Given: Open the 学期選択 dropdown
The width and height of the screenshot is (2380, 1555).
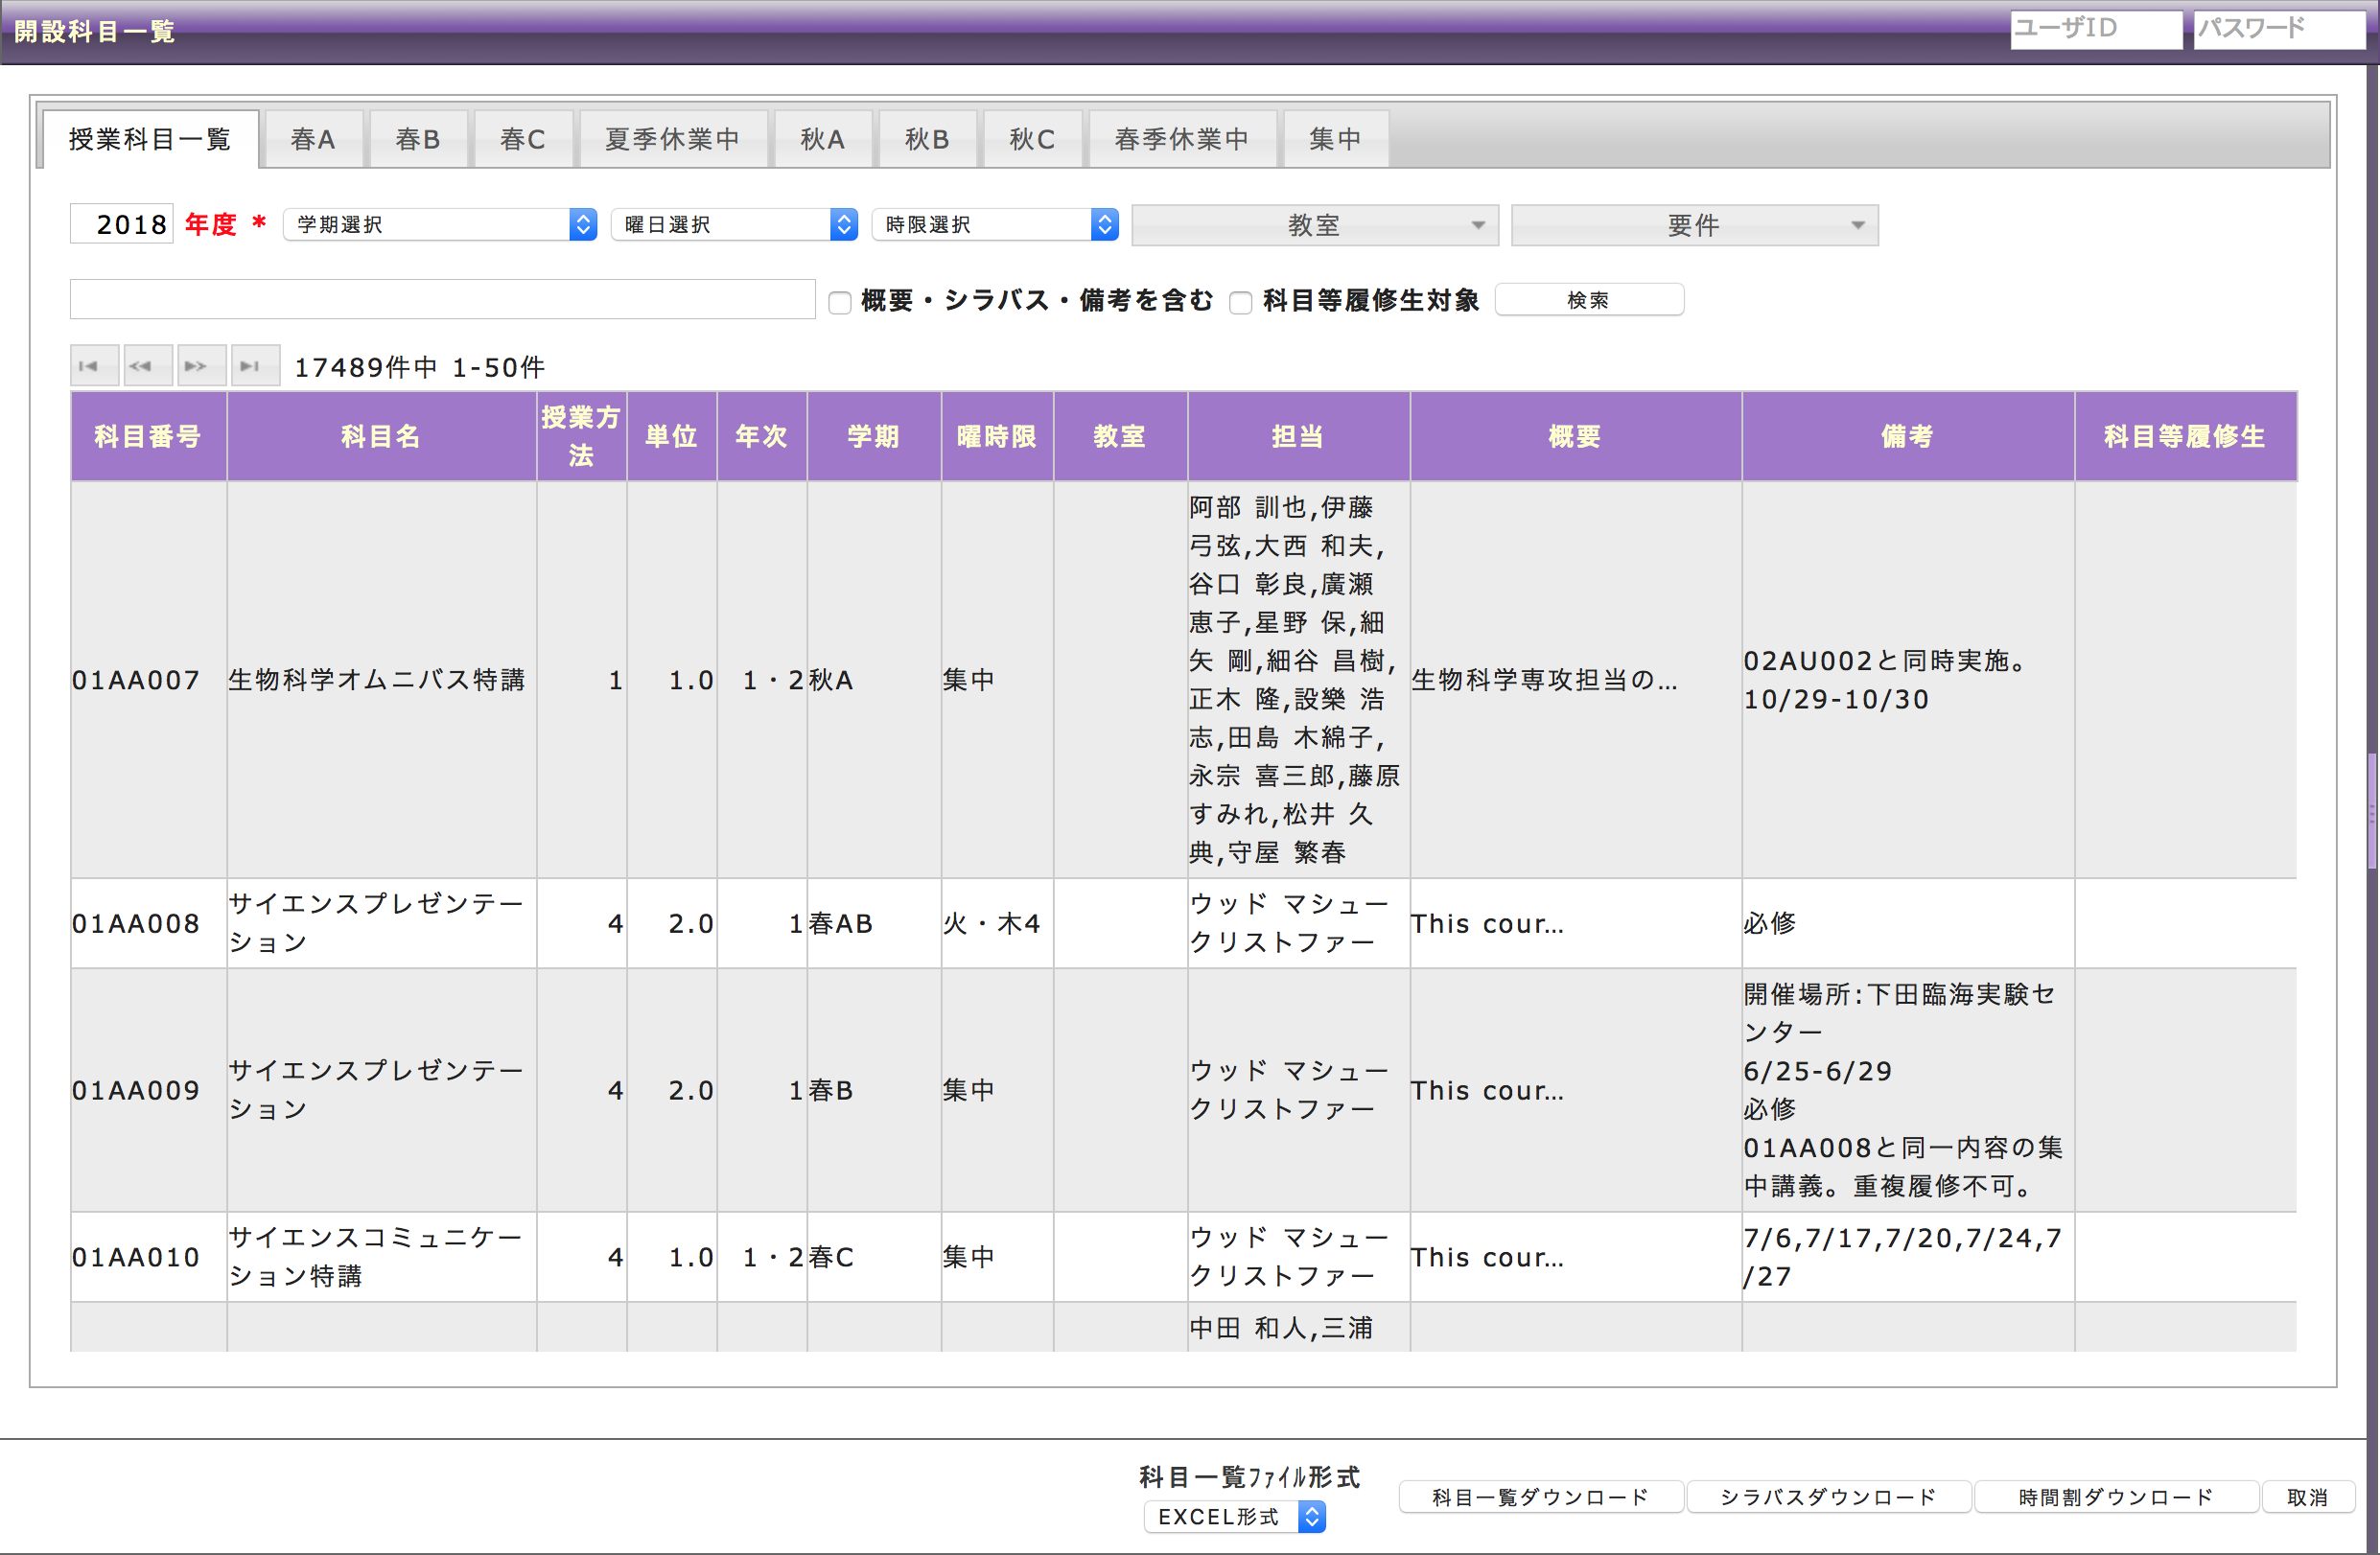Looking at the screenshot, I should [x=439, y=224].
